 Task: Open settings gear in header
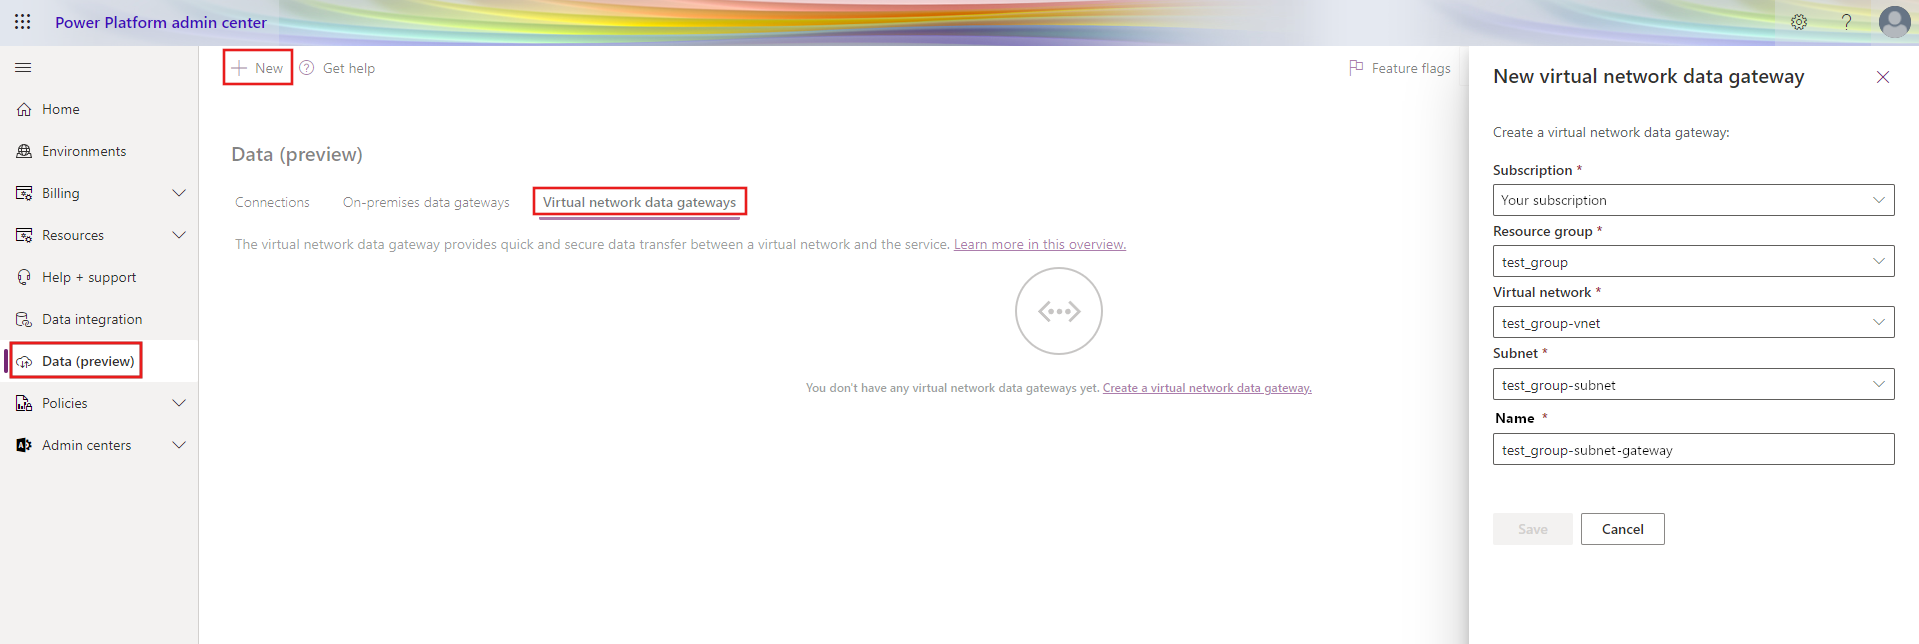pyautogui.click(x=1798, y=22)
